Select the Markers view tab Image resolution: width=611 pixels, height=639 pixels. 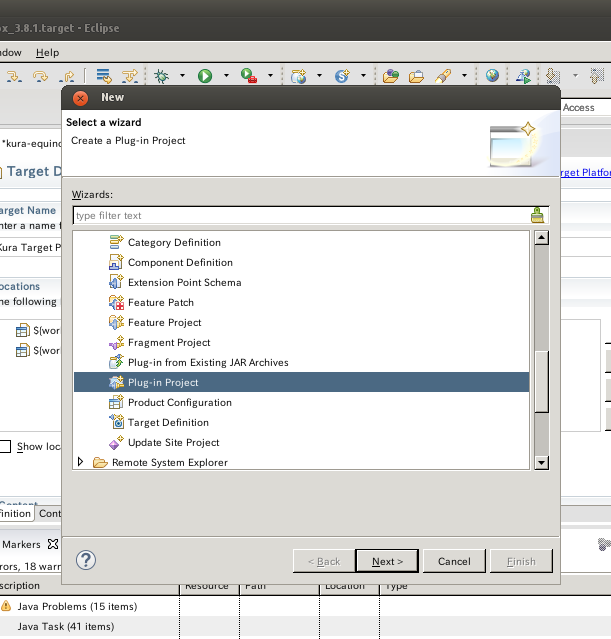(x=21, y=544)
